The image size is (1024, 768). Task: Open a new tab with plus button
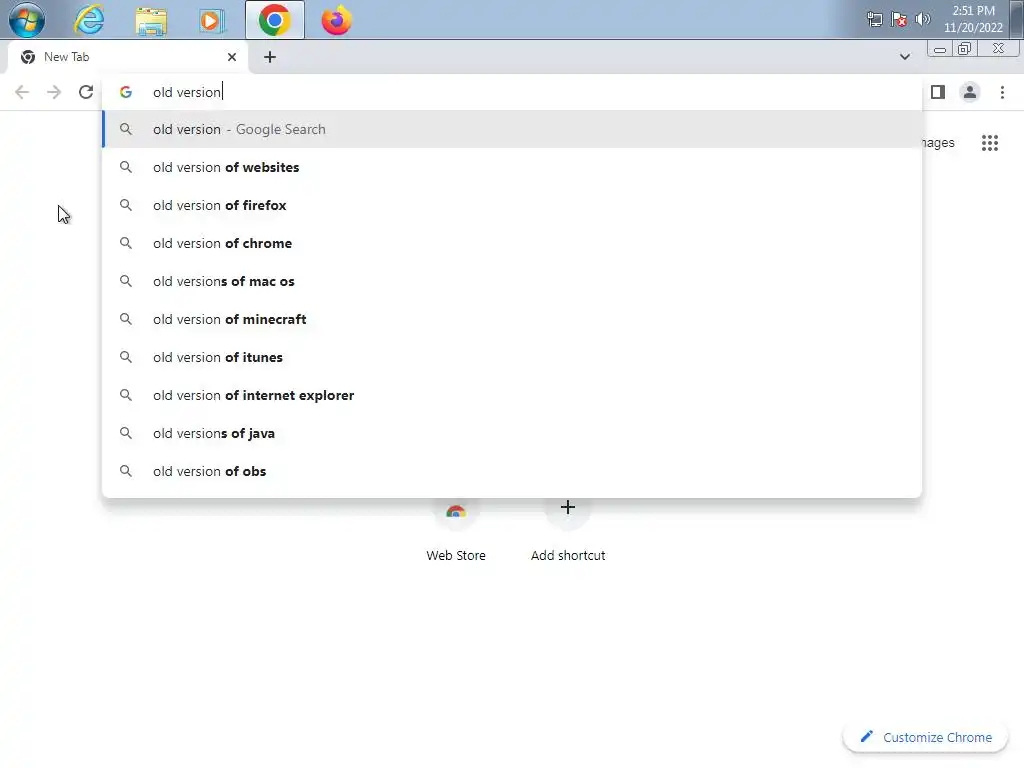[x=270, y=57]
